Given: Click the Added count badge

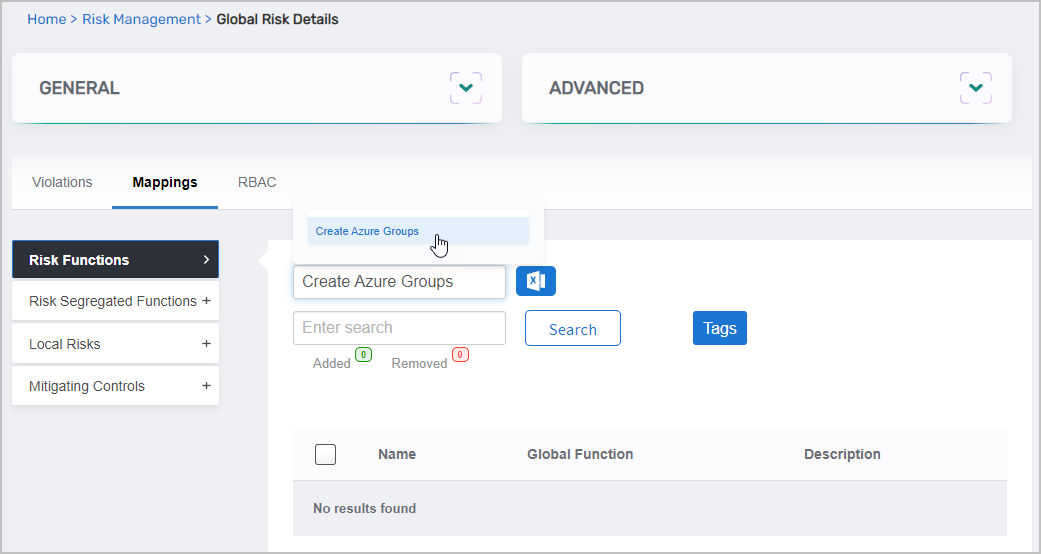Looking at the screenshot, I should (363, 354).
